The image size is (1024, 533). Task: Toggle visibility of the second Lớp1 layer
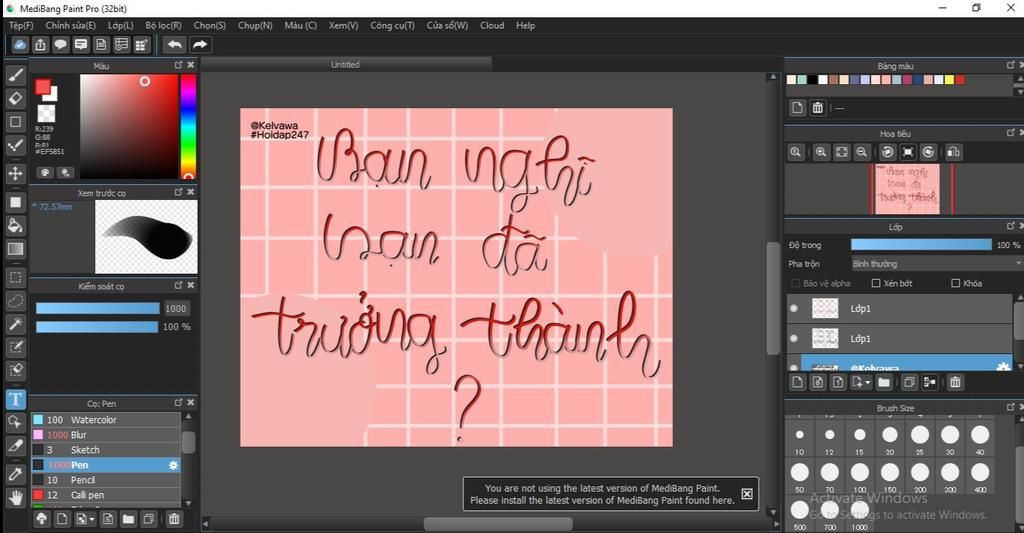(794, 338)
